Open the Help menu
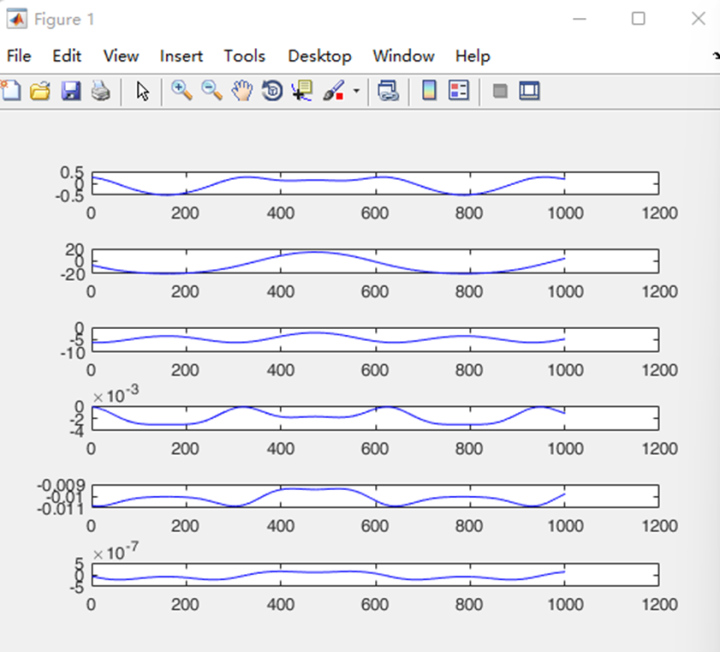720x652 pixels. 472,56
